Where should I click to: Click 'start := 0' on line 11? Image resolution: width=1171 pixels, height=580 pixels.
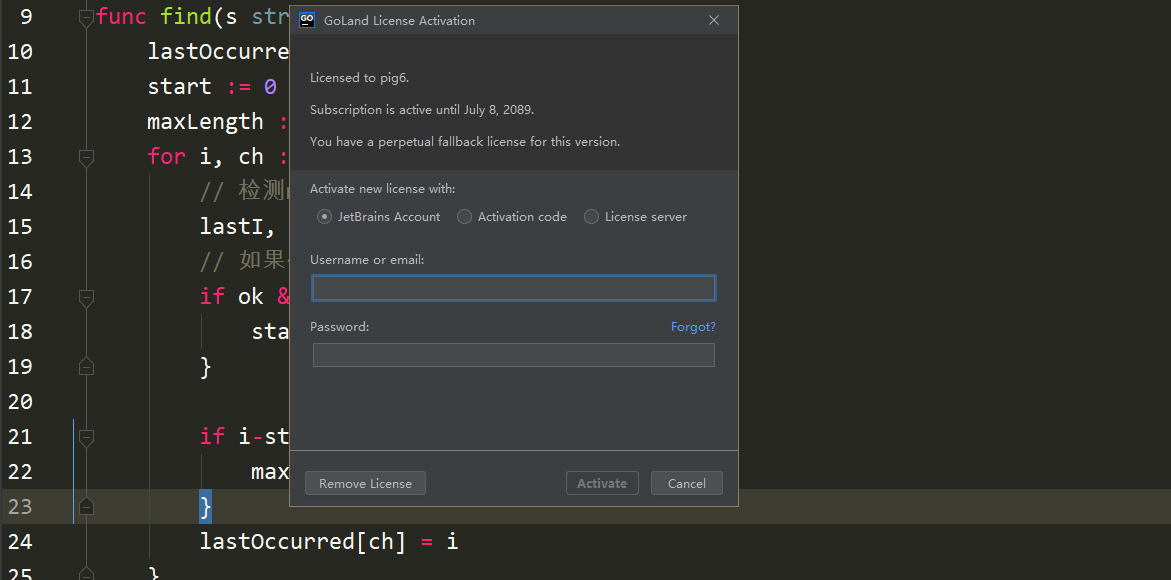click(212, 87)
